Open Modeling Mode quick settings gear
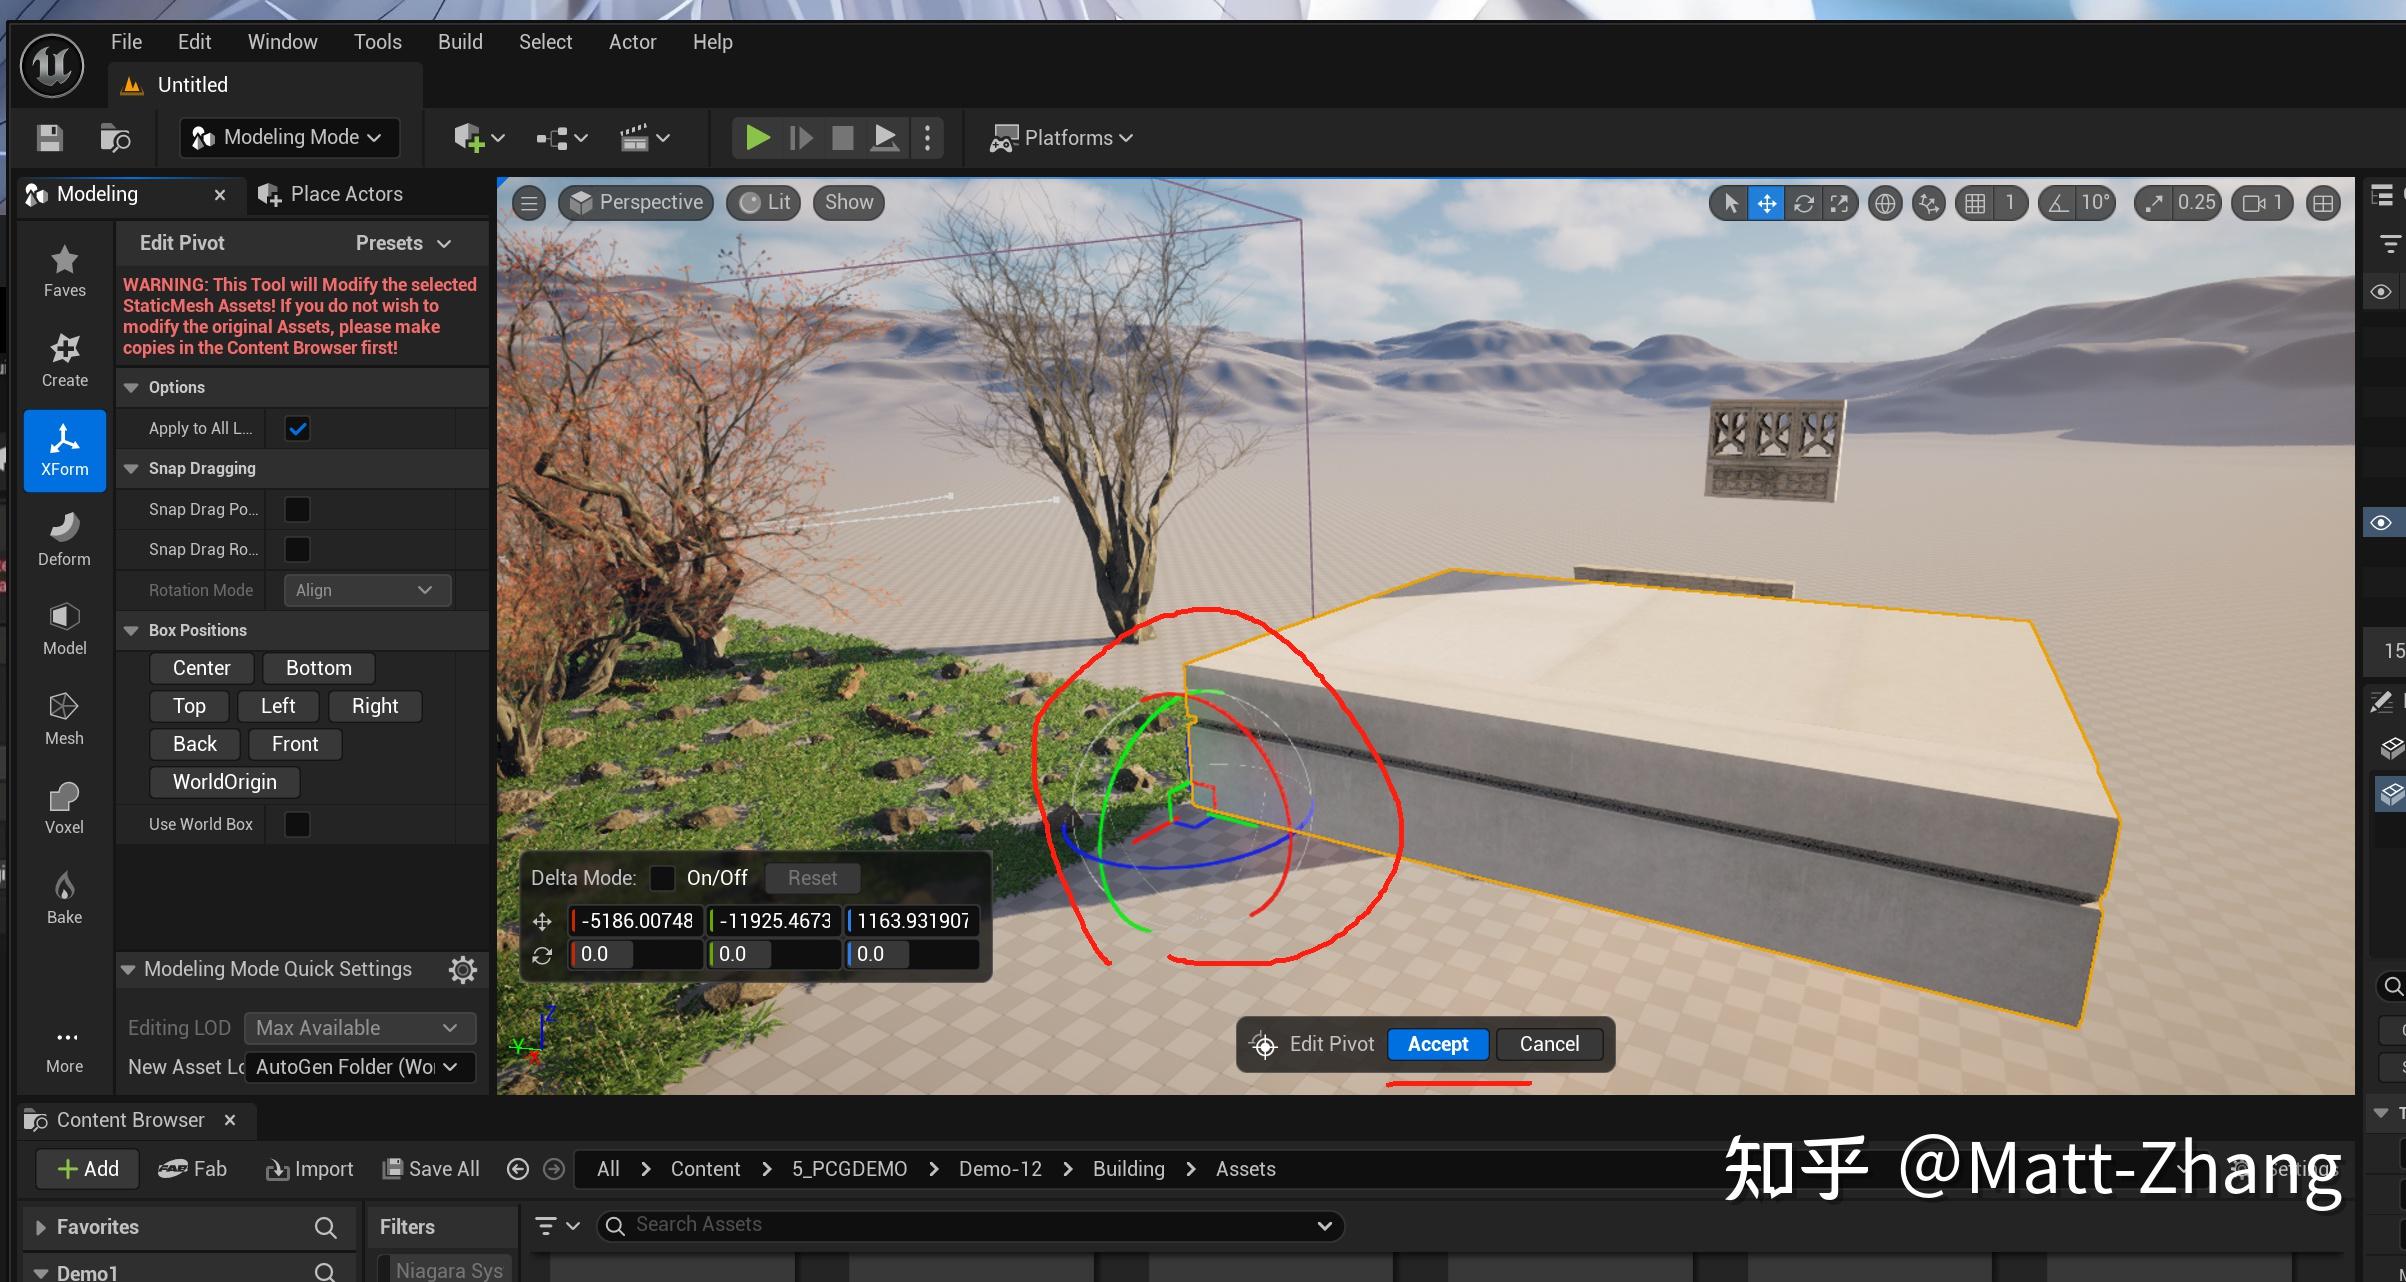Screen dimensions: 2406x1282 pyautogui.click(x=462, y=969)
